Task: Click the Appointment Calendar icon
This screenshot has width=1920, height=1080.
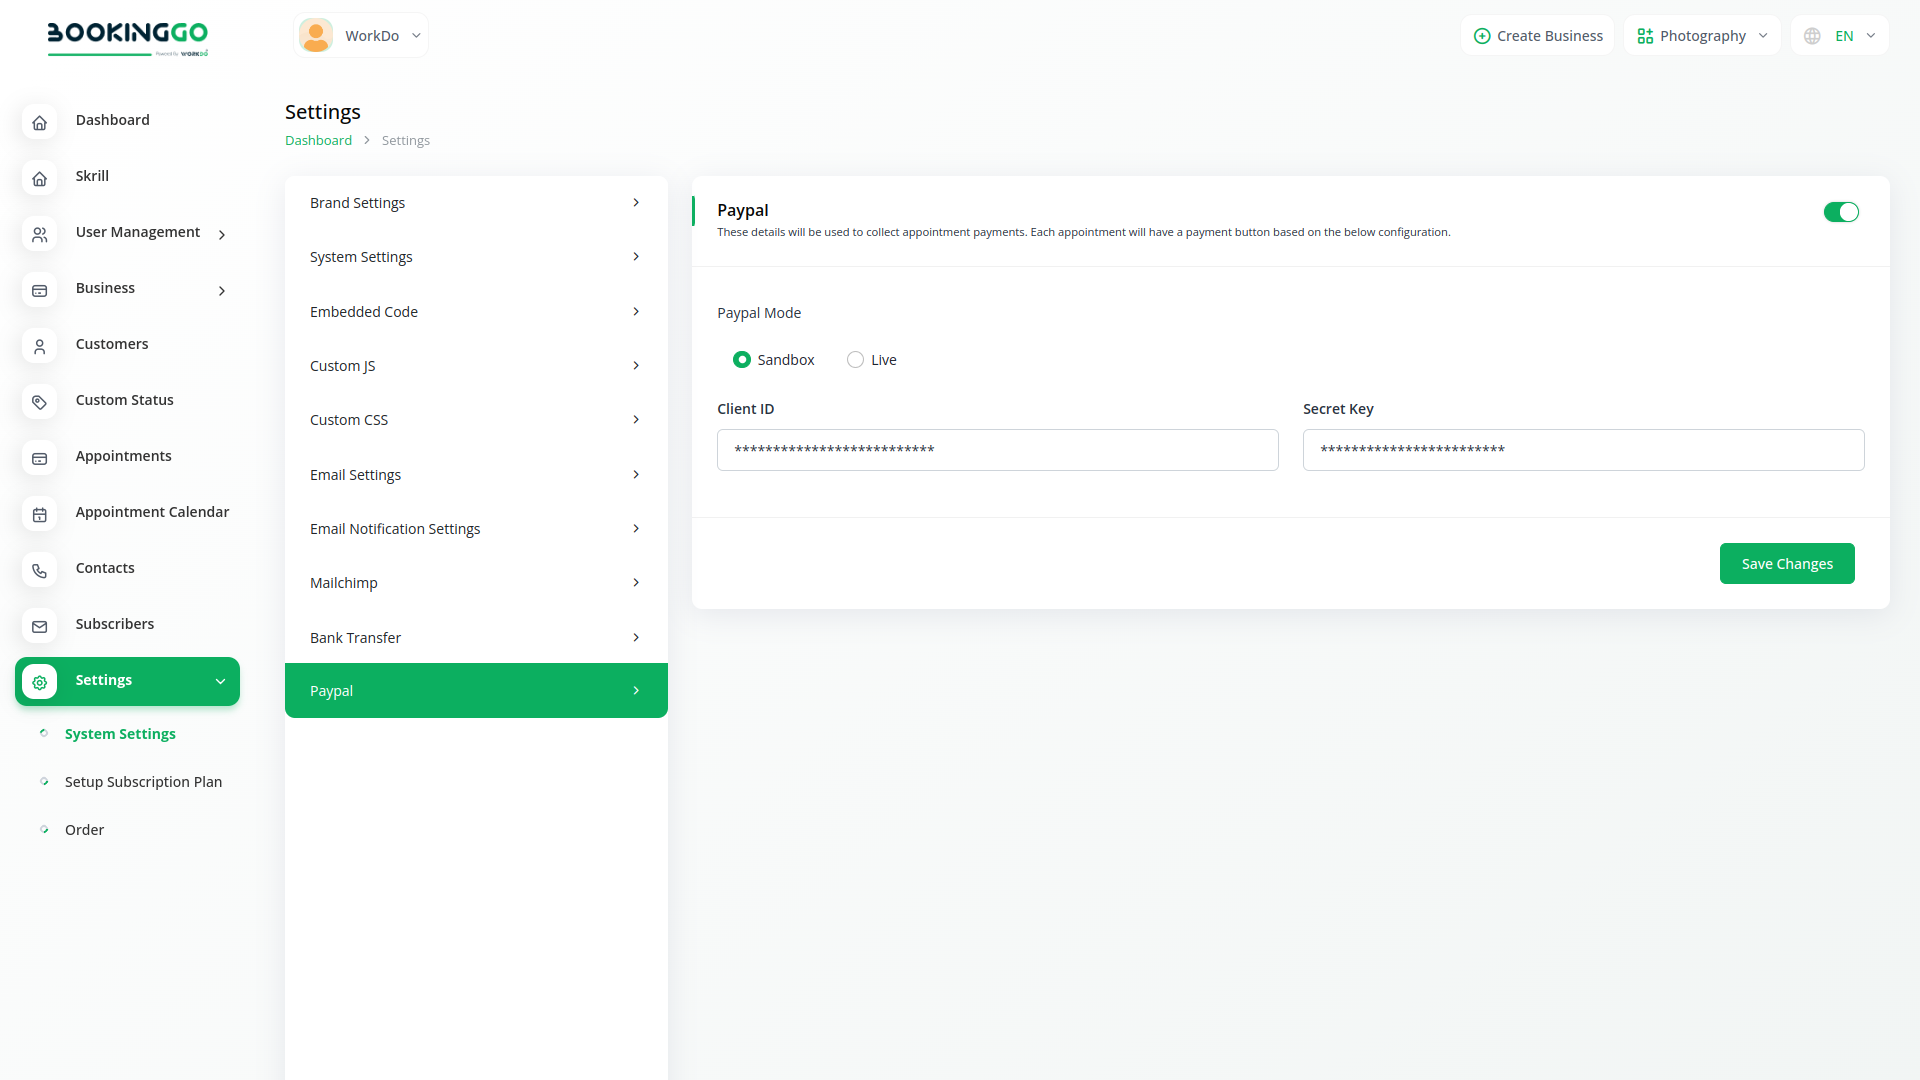Action: pyautogui.click(x=39, y=515)
